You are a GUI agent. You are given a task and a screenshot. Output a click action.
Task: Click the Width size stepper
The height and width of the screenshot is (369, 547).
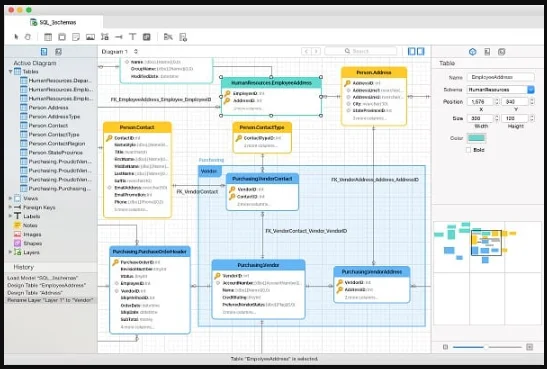tap(497, 118)
